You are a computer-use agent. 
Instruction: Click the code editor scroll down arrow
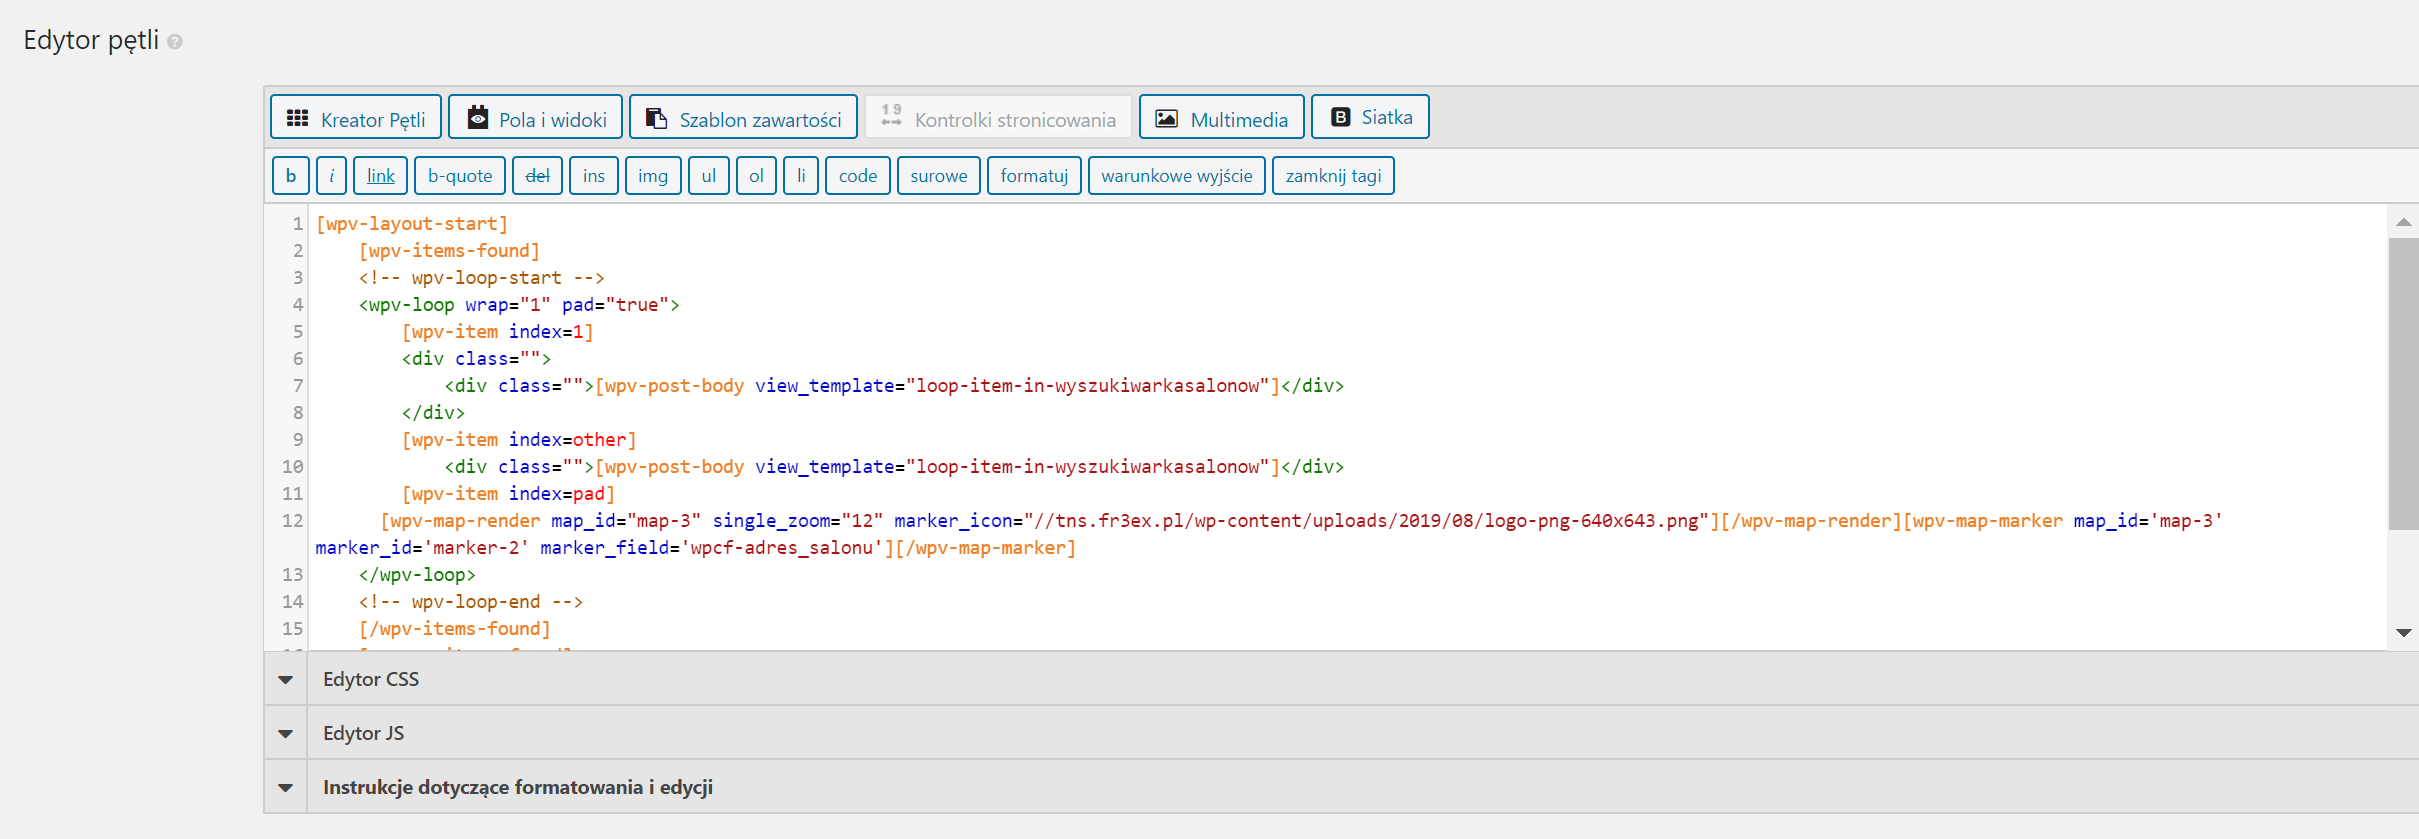(x=2404, y=633)
